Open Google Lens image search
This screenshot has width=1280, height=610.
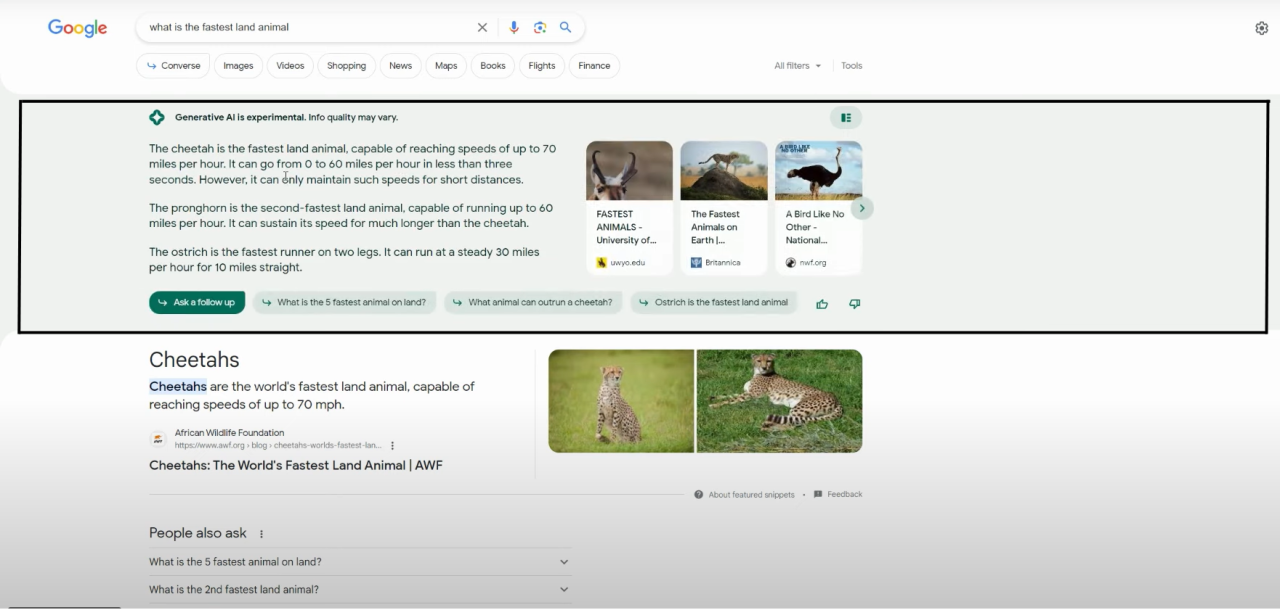pos(540,28)
